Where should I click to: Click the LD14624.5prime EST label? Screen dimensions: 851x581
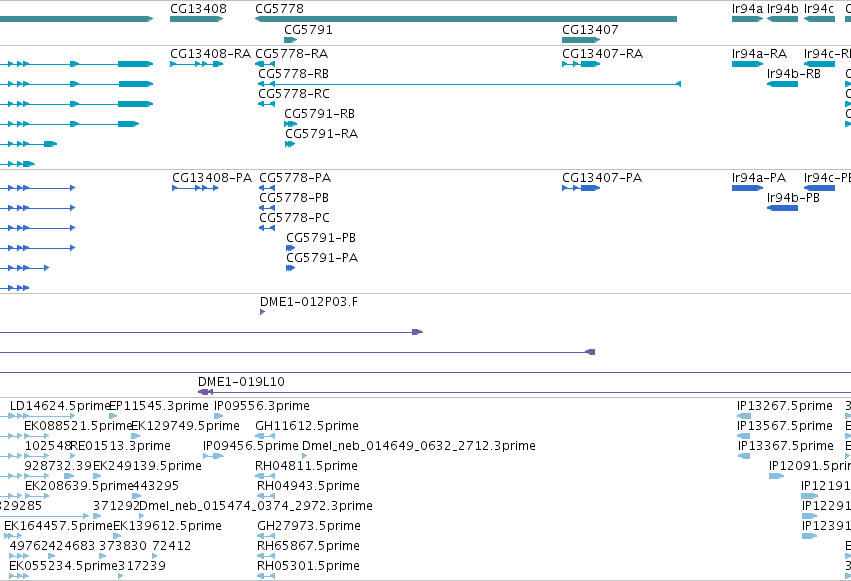click(60, 406)
